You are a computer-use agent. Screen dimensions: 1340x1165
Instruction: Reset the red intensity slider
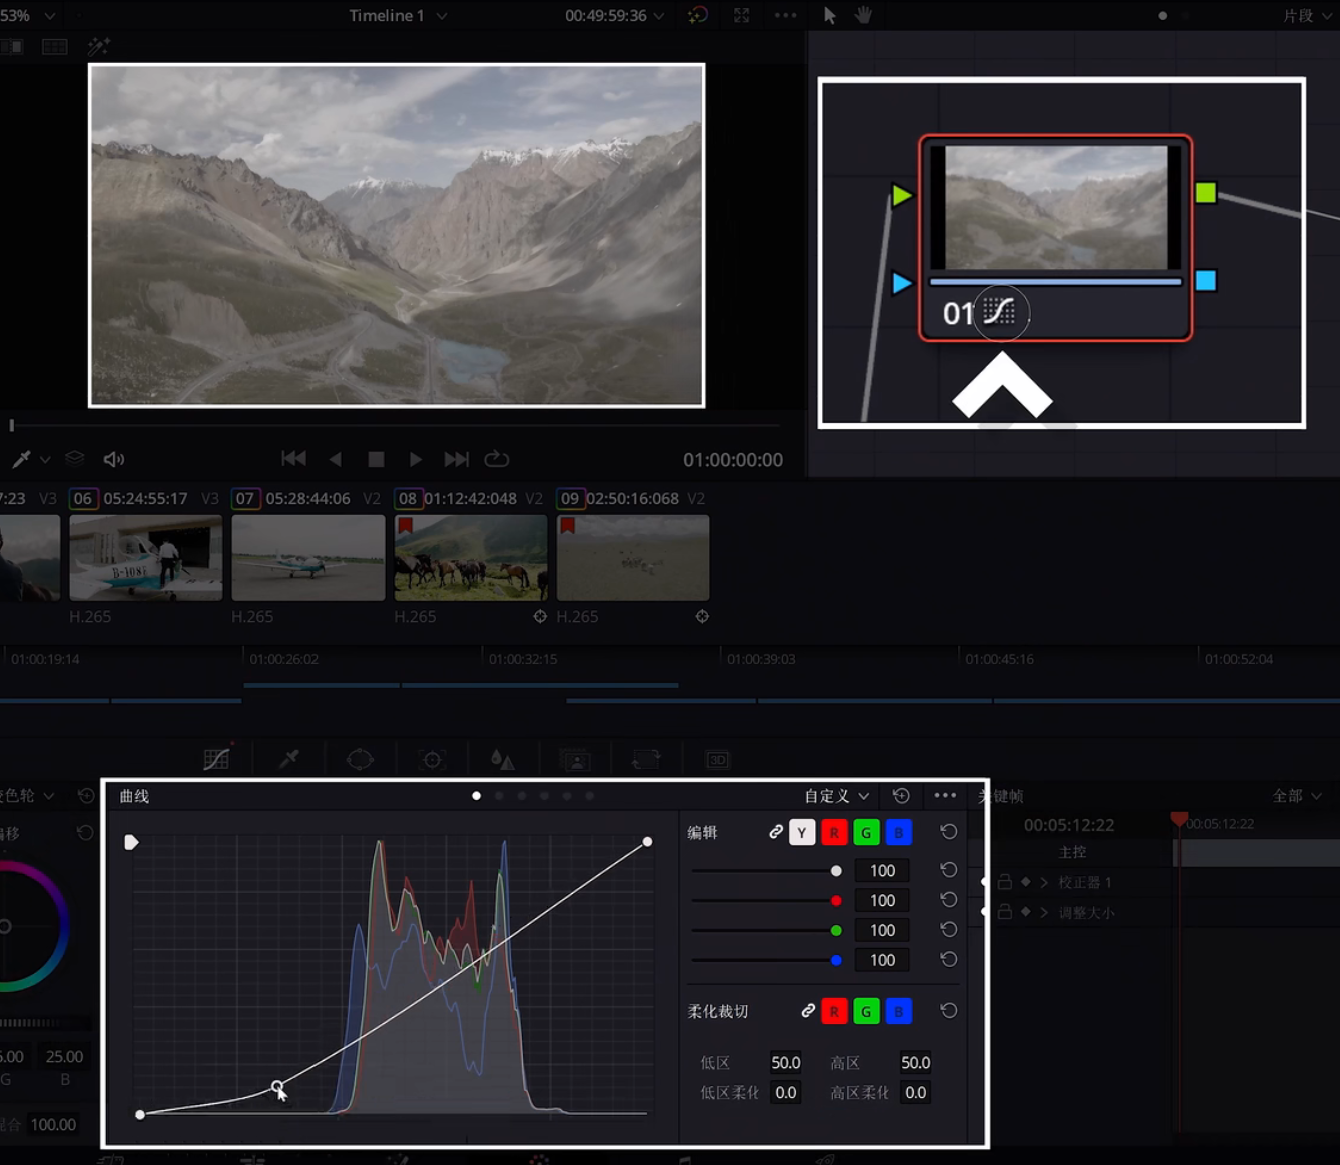(949, 900)
